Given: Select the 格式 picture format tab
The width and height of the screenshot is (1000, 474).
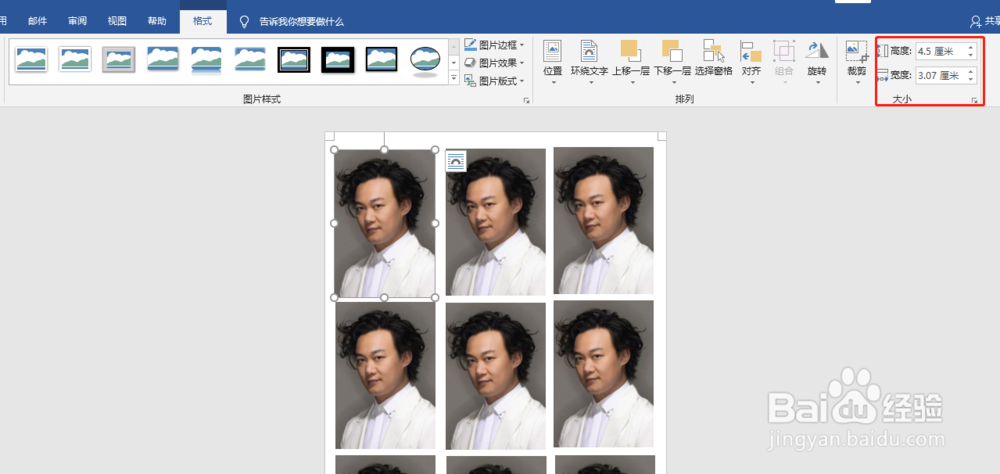Looking at the screenshot, I should [x=203, y=21].
